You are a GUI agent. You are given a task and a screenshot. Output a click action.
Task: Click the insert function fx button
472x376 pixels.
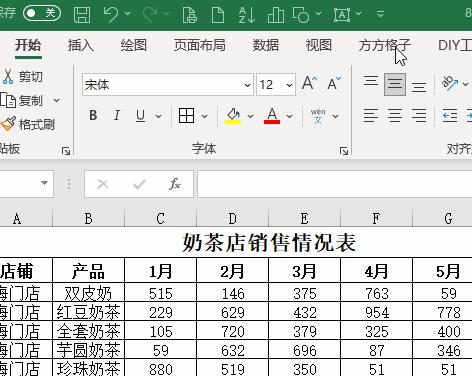175,184
